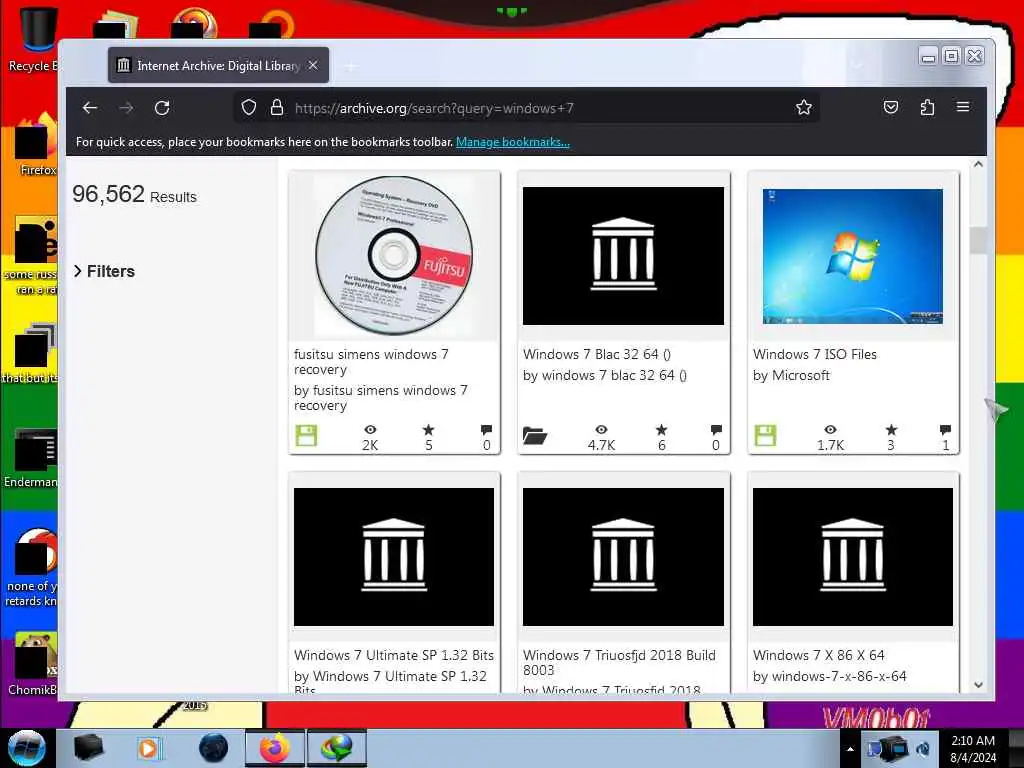Viewport: 1024px width, 768px height.
Task: Click the software floppy icon on fusitsu card
Action: click(306, 436)
